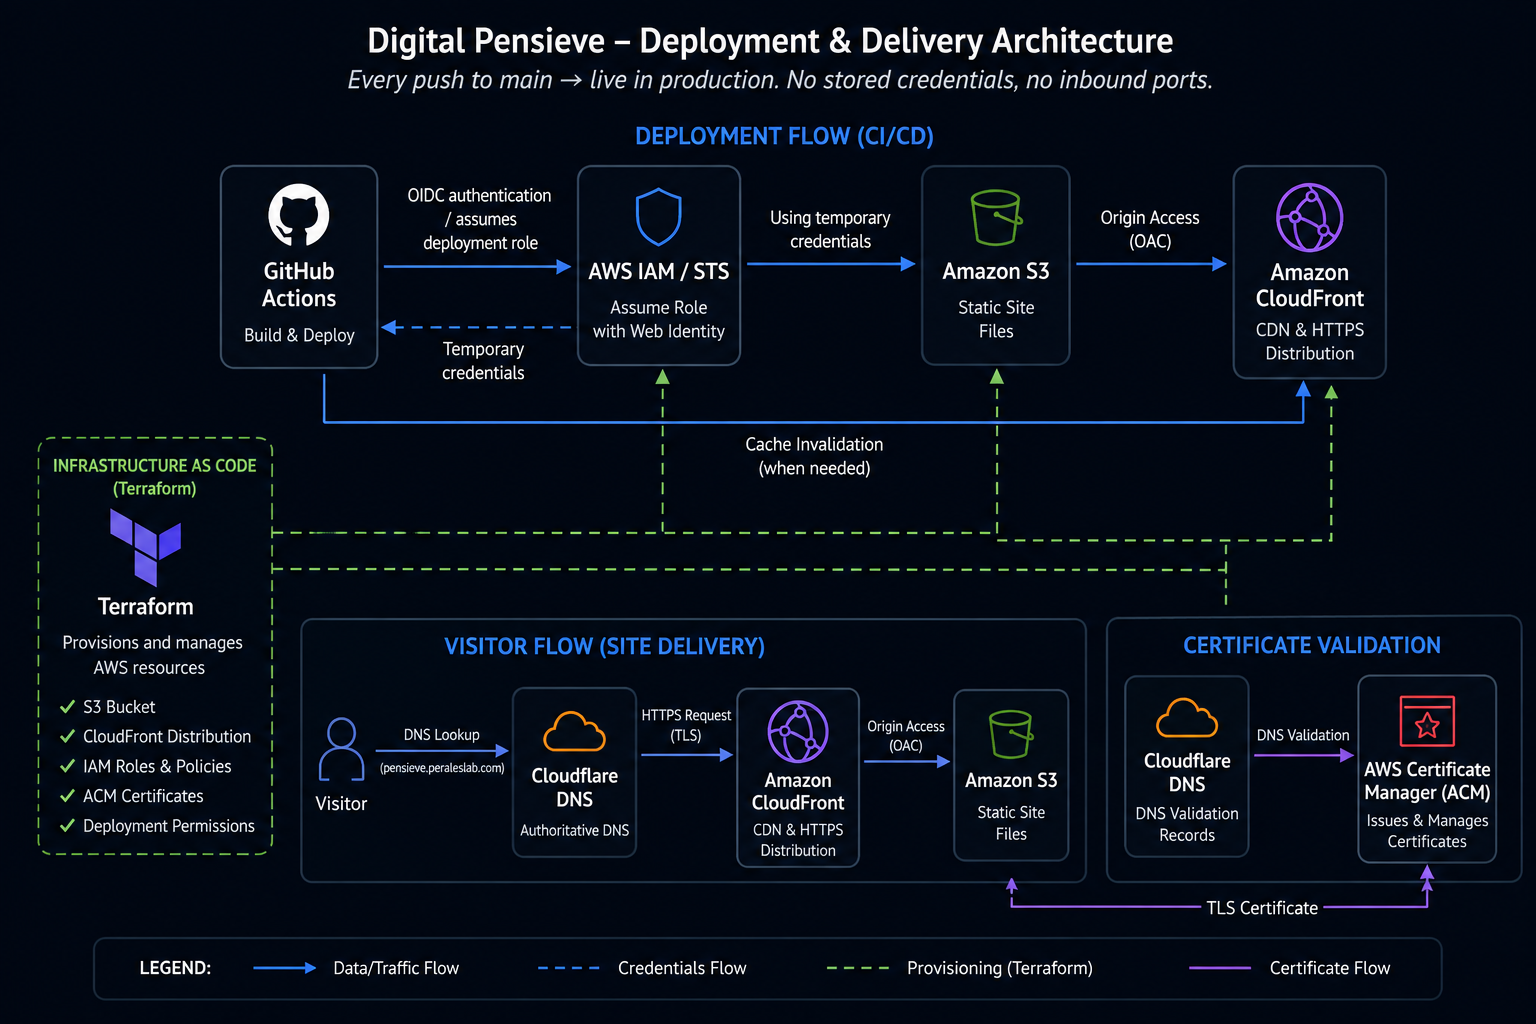Click the 'Deployment Permissions' list item

[x=169, y=826]
